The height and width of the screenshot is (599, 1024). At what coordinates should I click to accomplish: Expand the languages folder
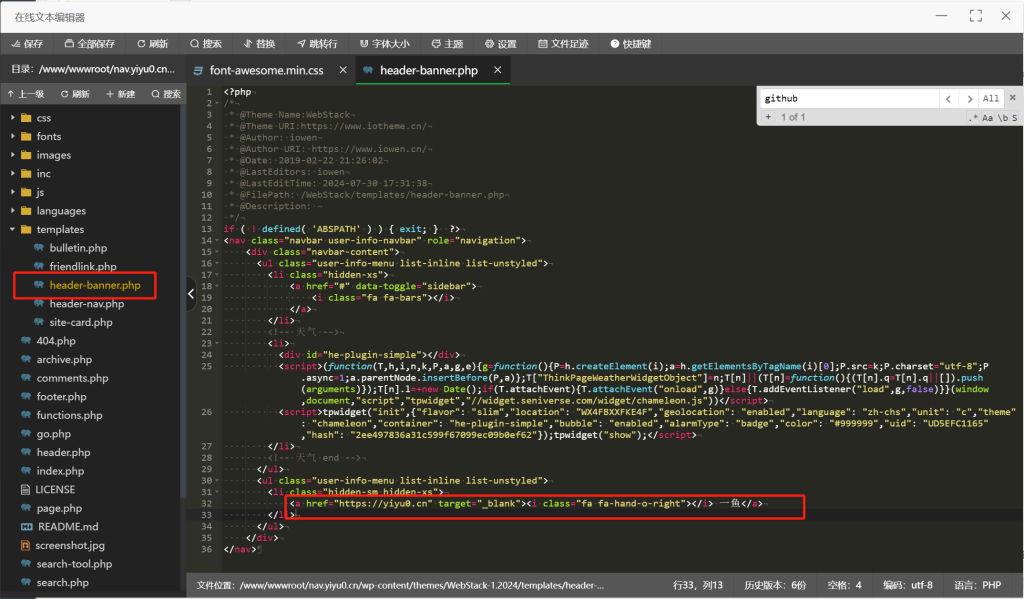point(12,210)
